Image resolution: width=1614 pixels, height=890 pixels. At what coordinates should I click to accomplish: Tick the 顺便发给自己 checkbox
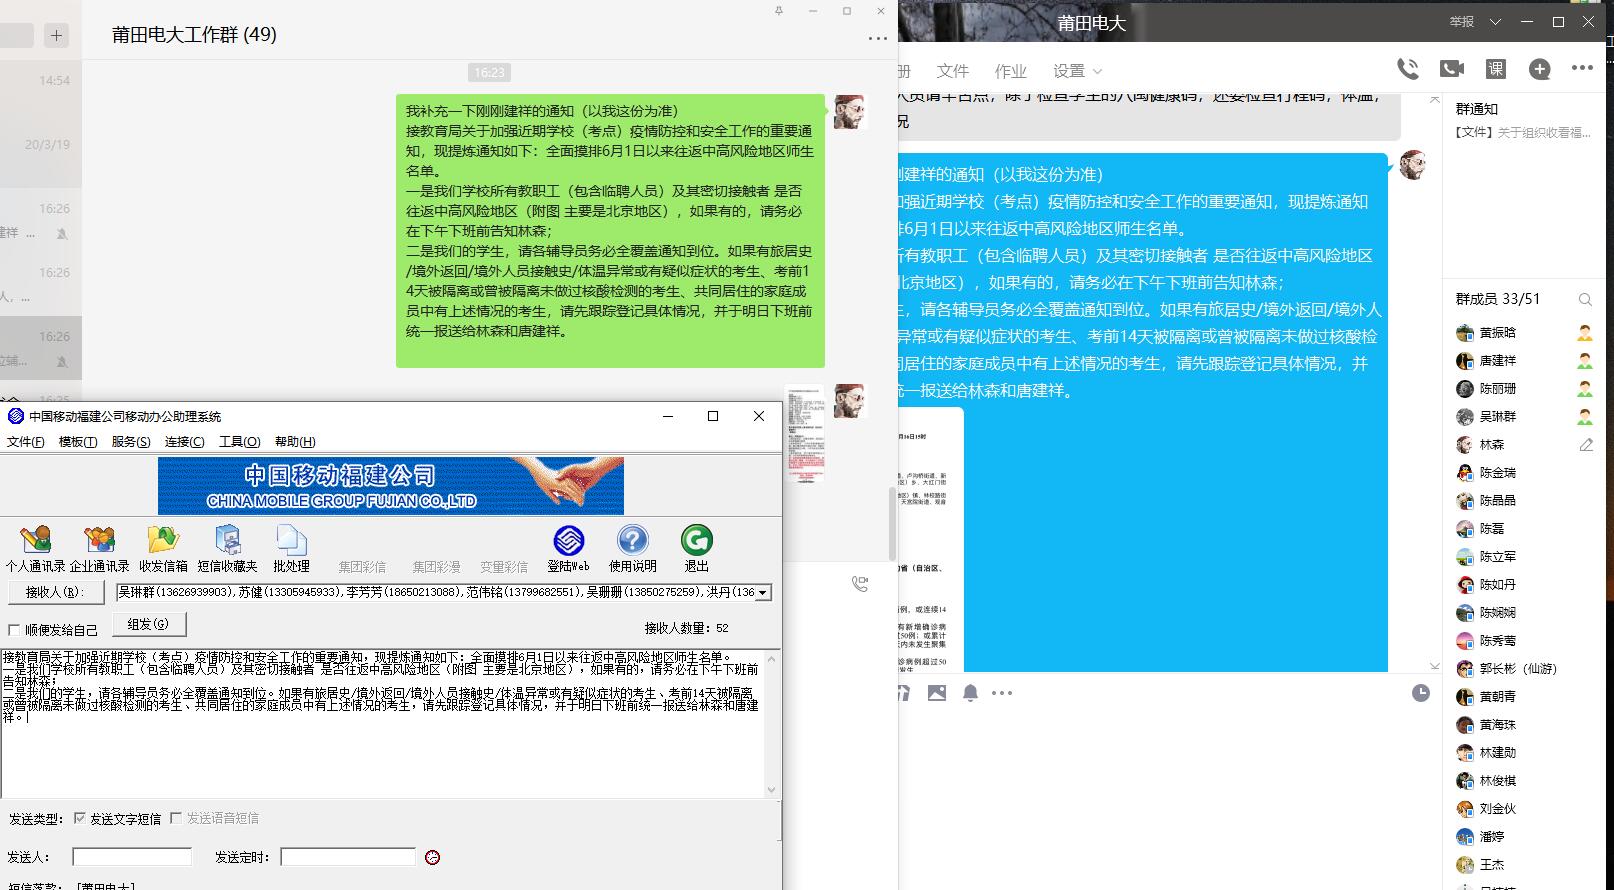[14, 630]
